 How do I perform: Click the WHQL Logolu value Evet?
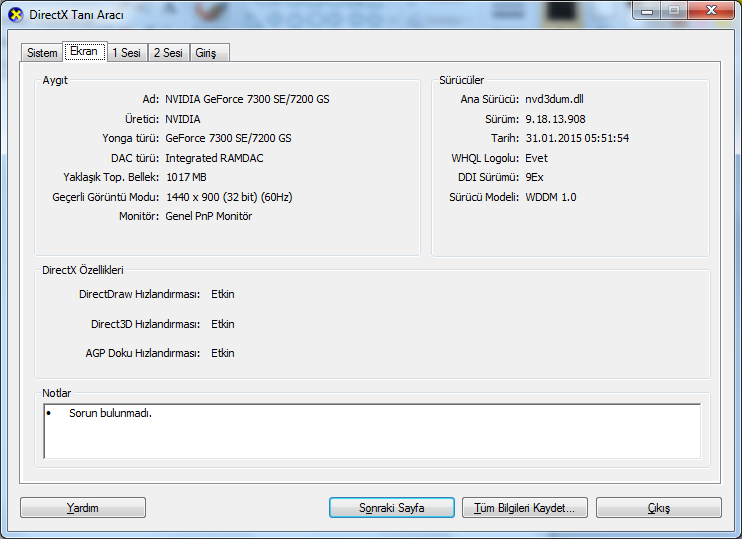[536, 158]
